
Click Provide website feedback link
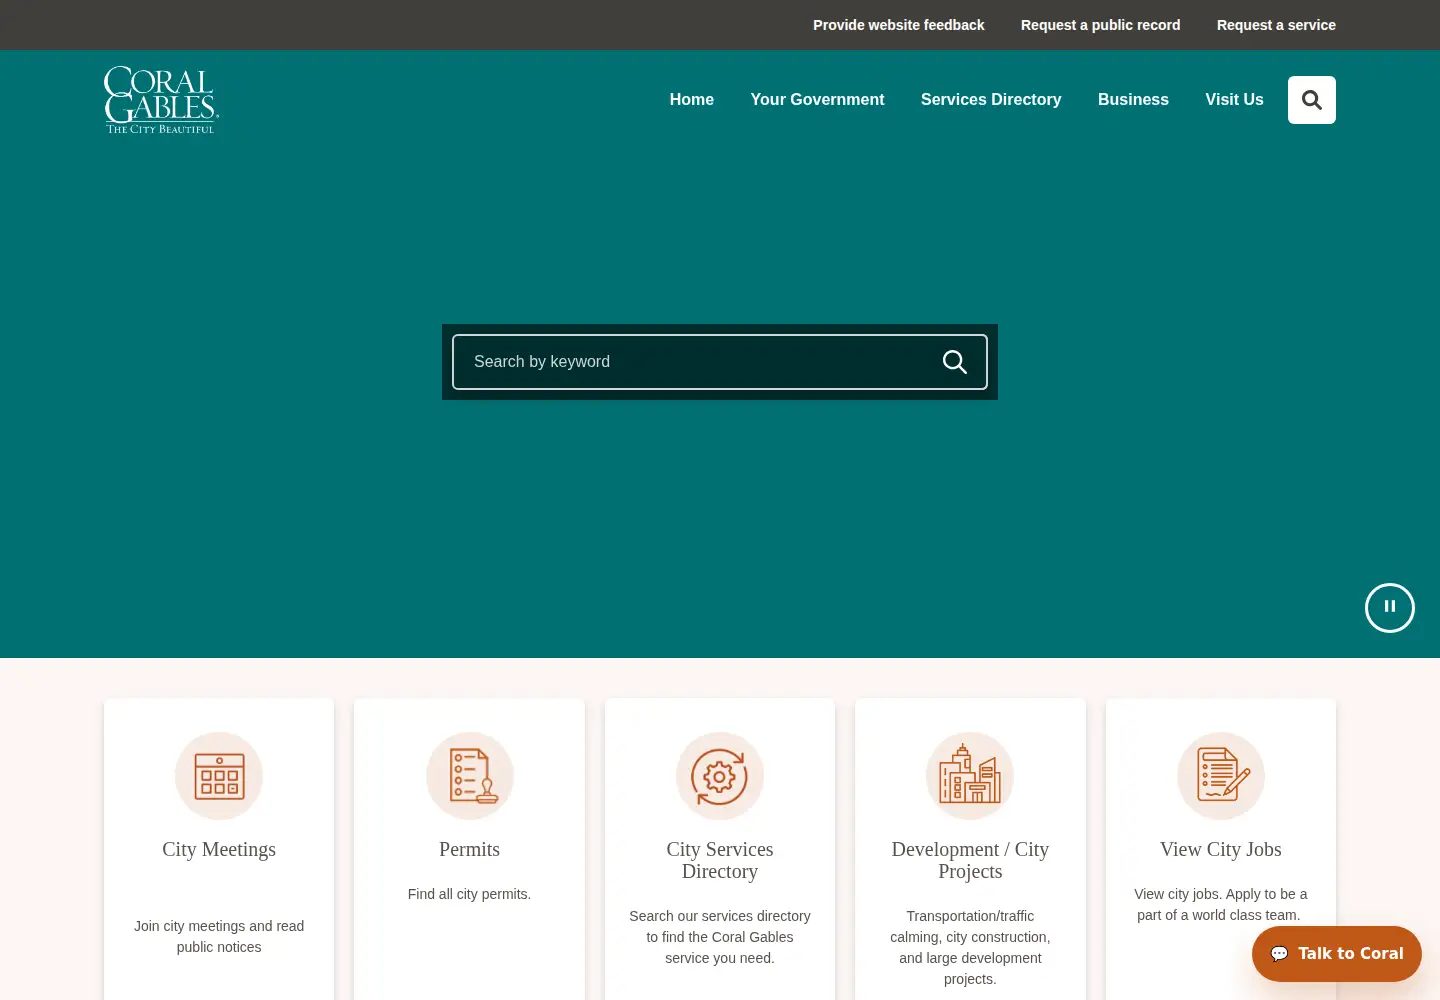[899, 25]
